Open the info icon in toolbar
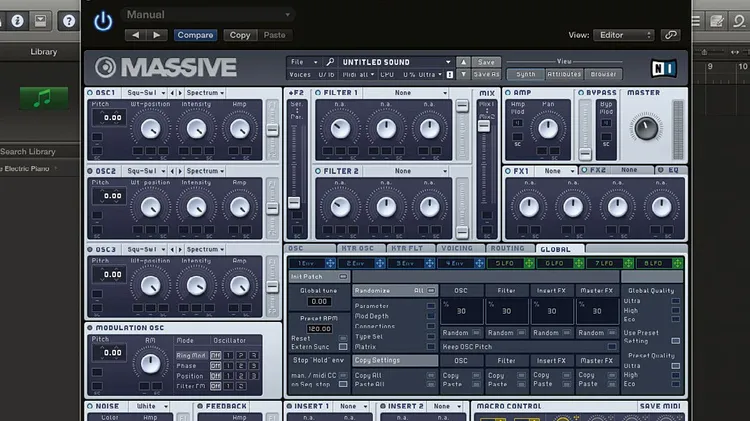Image resolution: width=750 pixels, height=421 pixels. [x=17, y=21]
